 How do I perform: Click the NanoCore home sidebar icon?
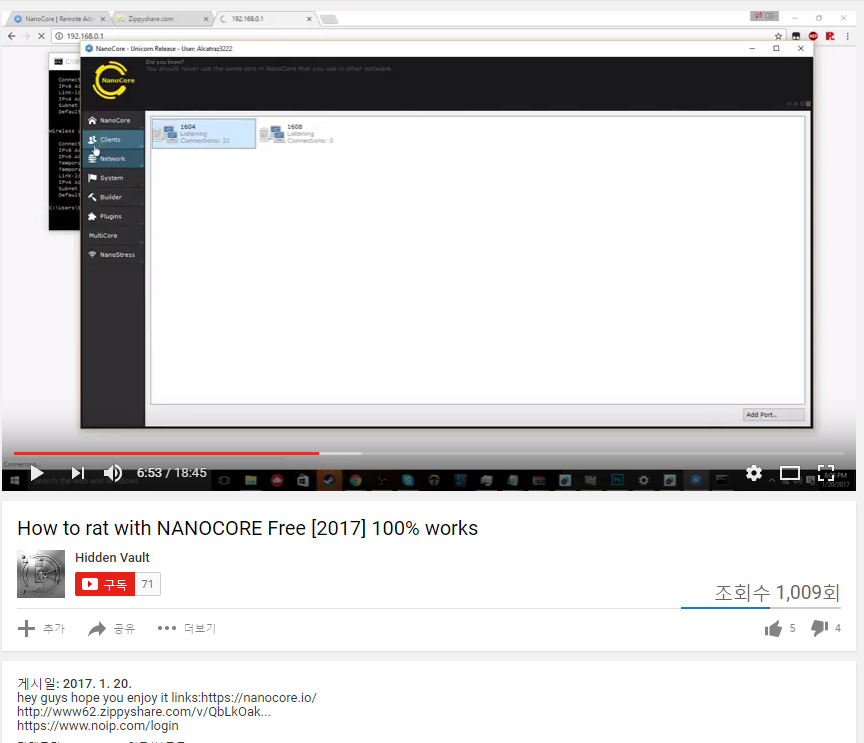click(92, 120)
